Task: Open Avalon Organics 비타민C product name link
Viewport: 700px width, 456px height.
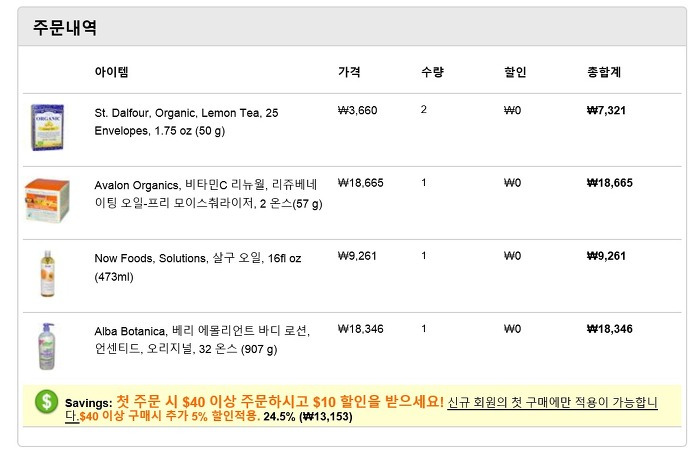Action: pos(208,194)
